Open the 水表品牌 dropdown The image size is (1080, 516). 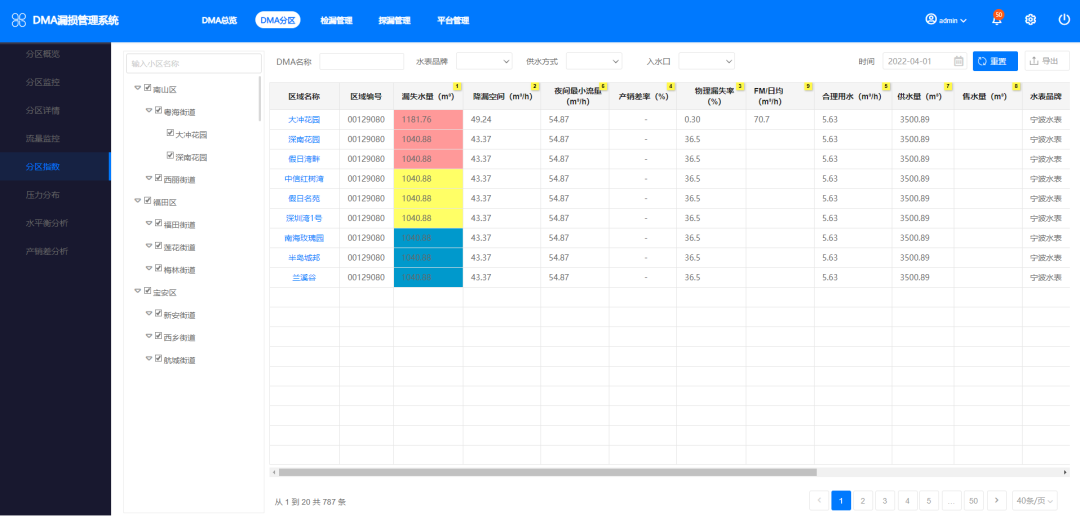pyautogui.click(x=484, y=61)
